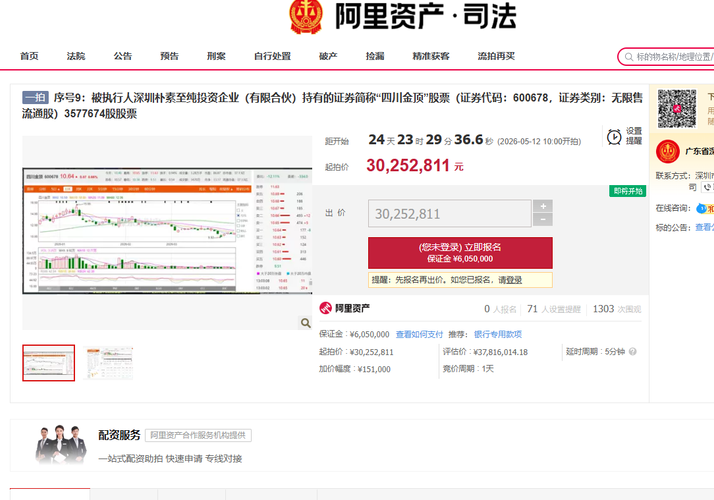This screenshot has width=714, height=500.
Task: Click the bid price input showing 30,252,811
Action: tap(450, 214)
